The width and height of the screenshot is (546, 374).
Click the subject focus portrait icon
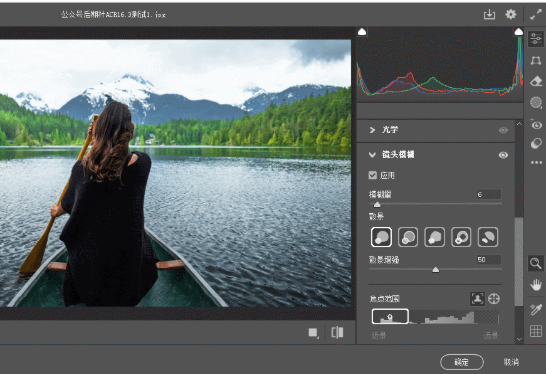(x=477, y=298)
